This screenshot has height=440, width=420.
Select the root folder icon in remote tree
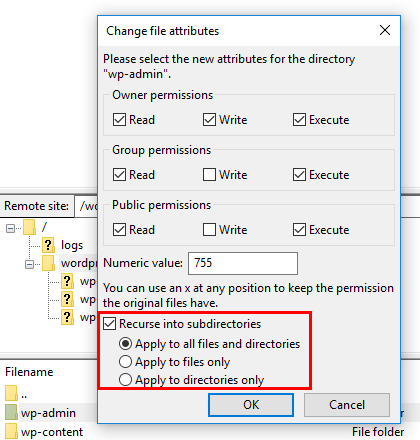[29, 227]
